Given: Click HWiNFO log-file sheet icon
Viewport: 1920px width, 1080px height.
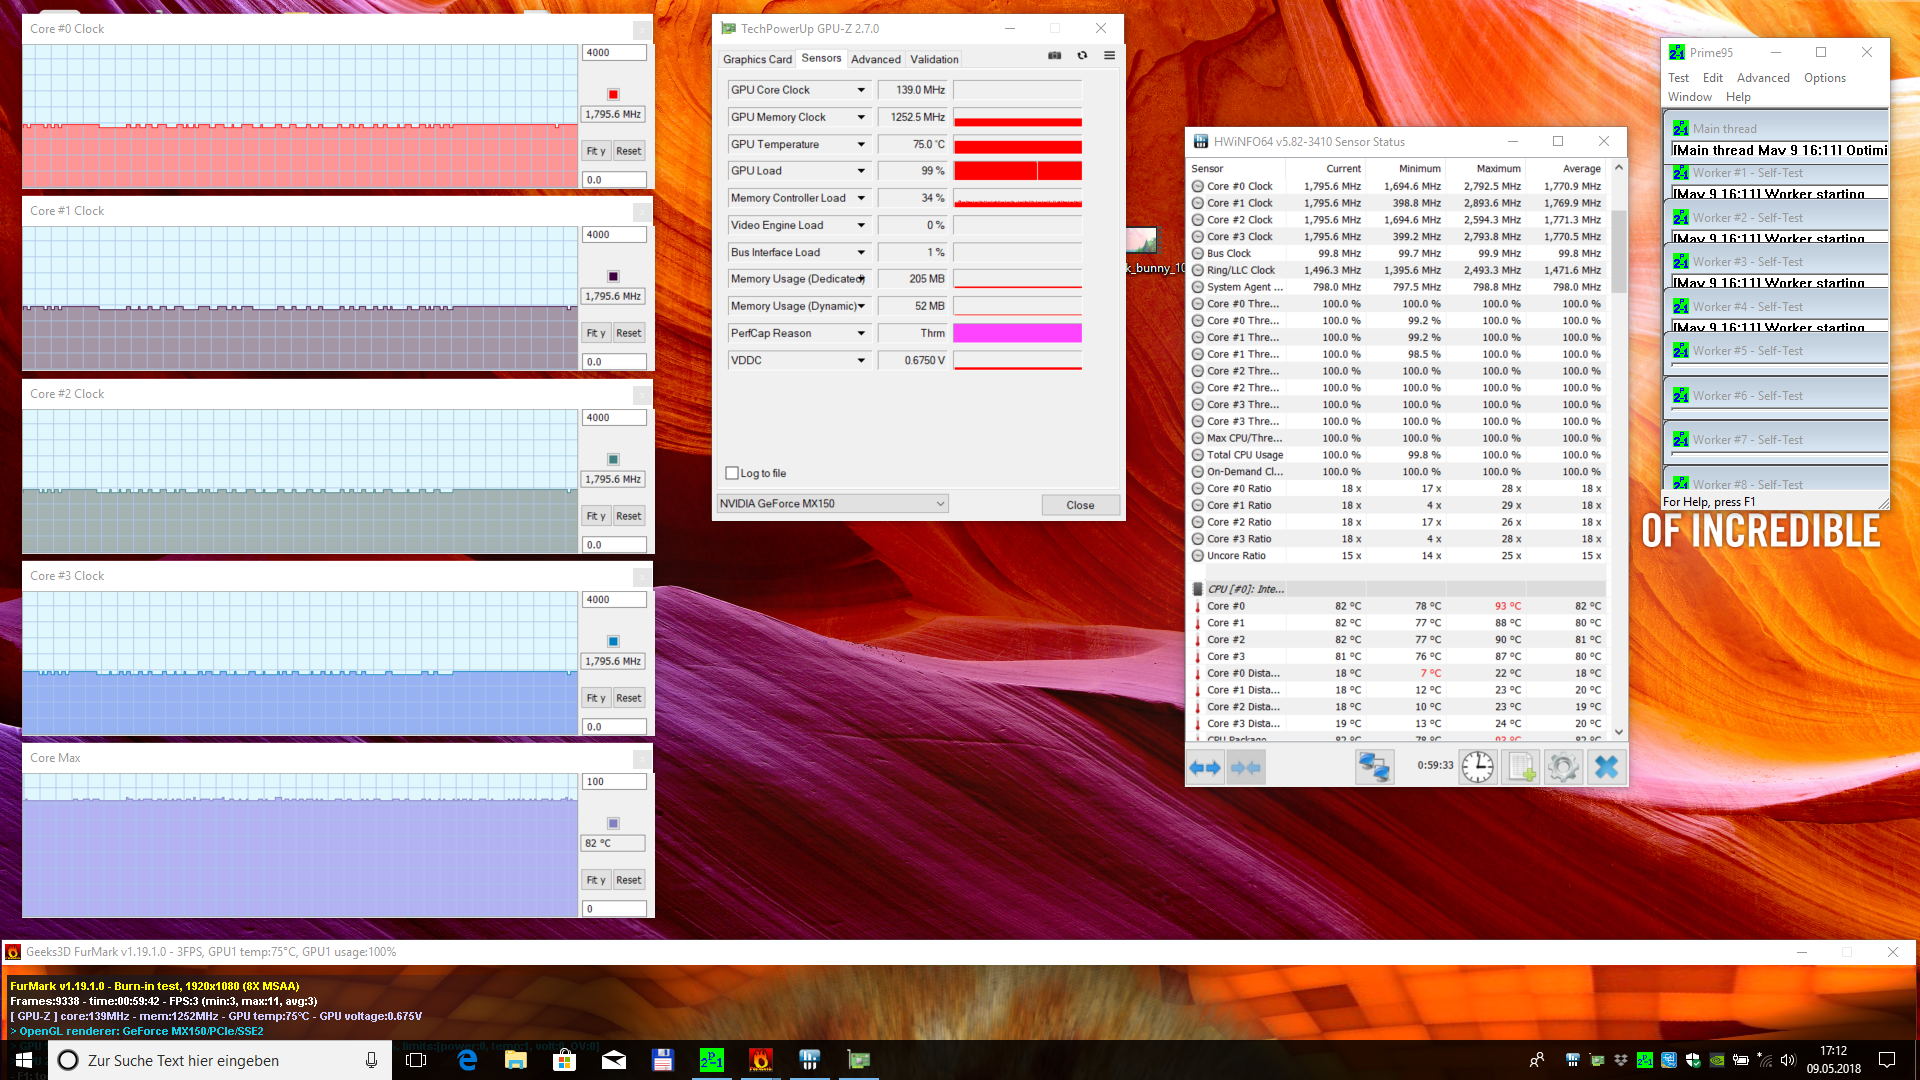Looking at the screenshot, I should click(1521, 768).
